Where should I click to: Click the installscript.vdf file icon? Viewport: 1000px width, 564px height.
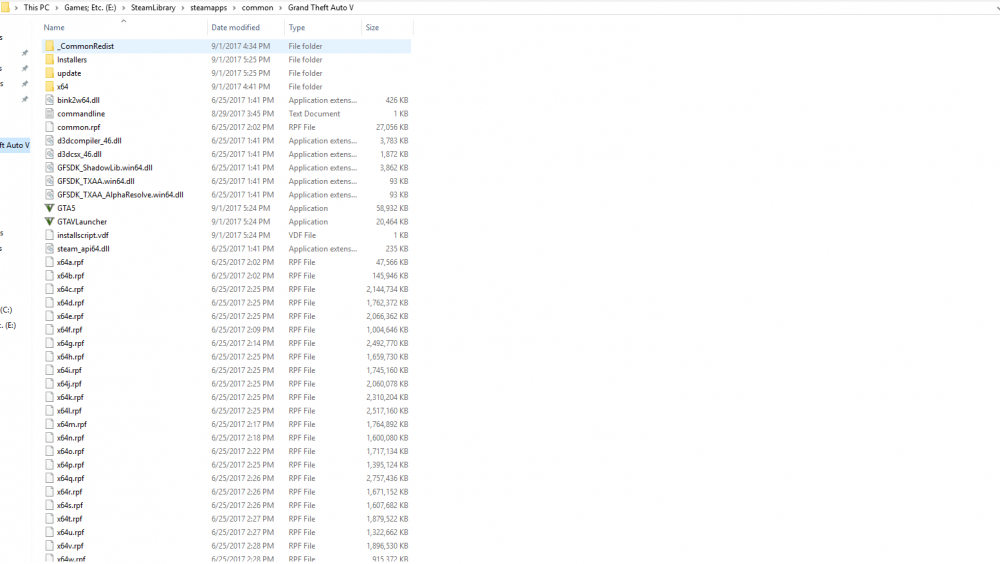coord(50,235)
